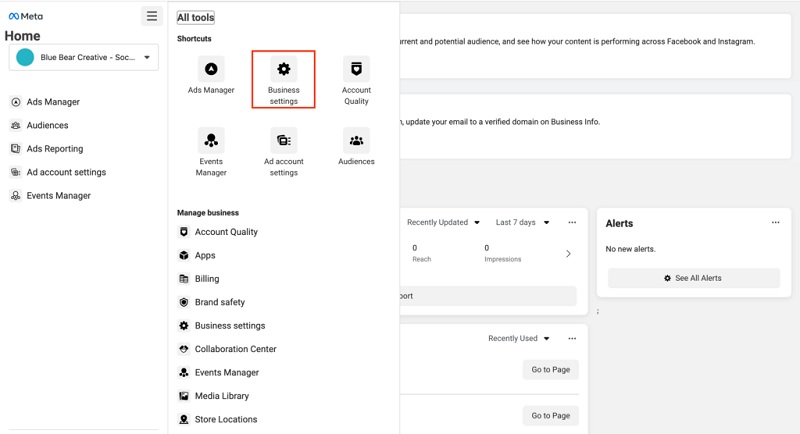The image size is (800, 434).
Task: Select Store Locations menu item
Action: (226, 420)
